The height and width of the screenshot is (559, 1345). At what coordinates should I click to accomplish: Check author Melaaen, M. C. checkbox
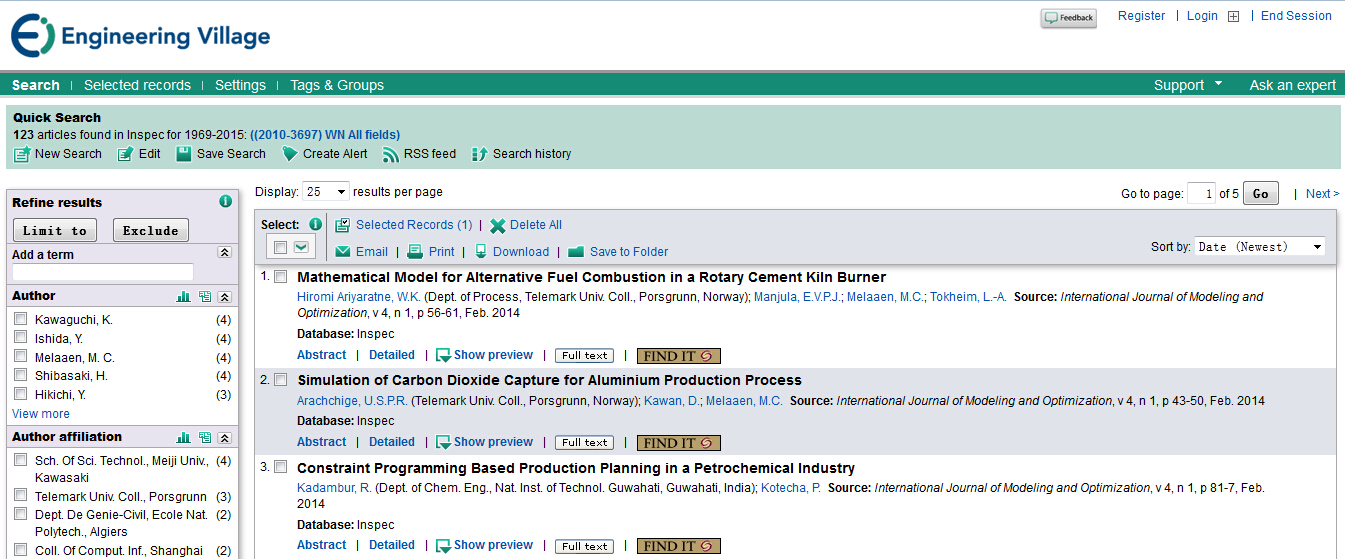(x=21, y=357)
